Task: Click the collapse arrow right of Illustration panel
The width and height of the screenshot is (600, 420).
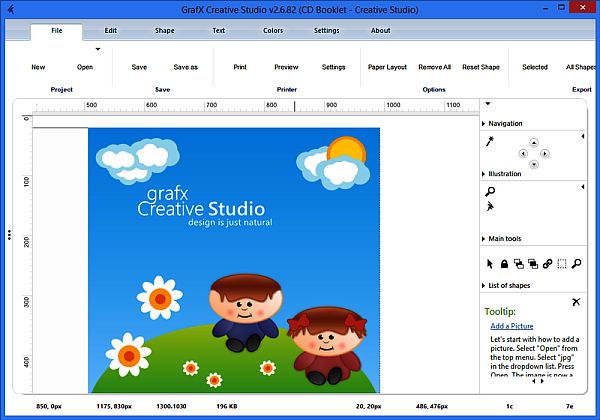Action: [582, 187]
